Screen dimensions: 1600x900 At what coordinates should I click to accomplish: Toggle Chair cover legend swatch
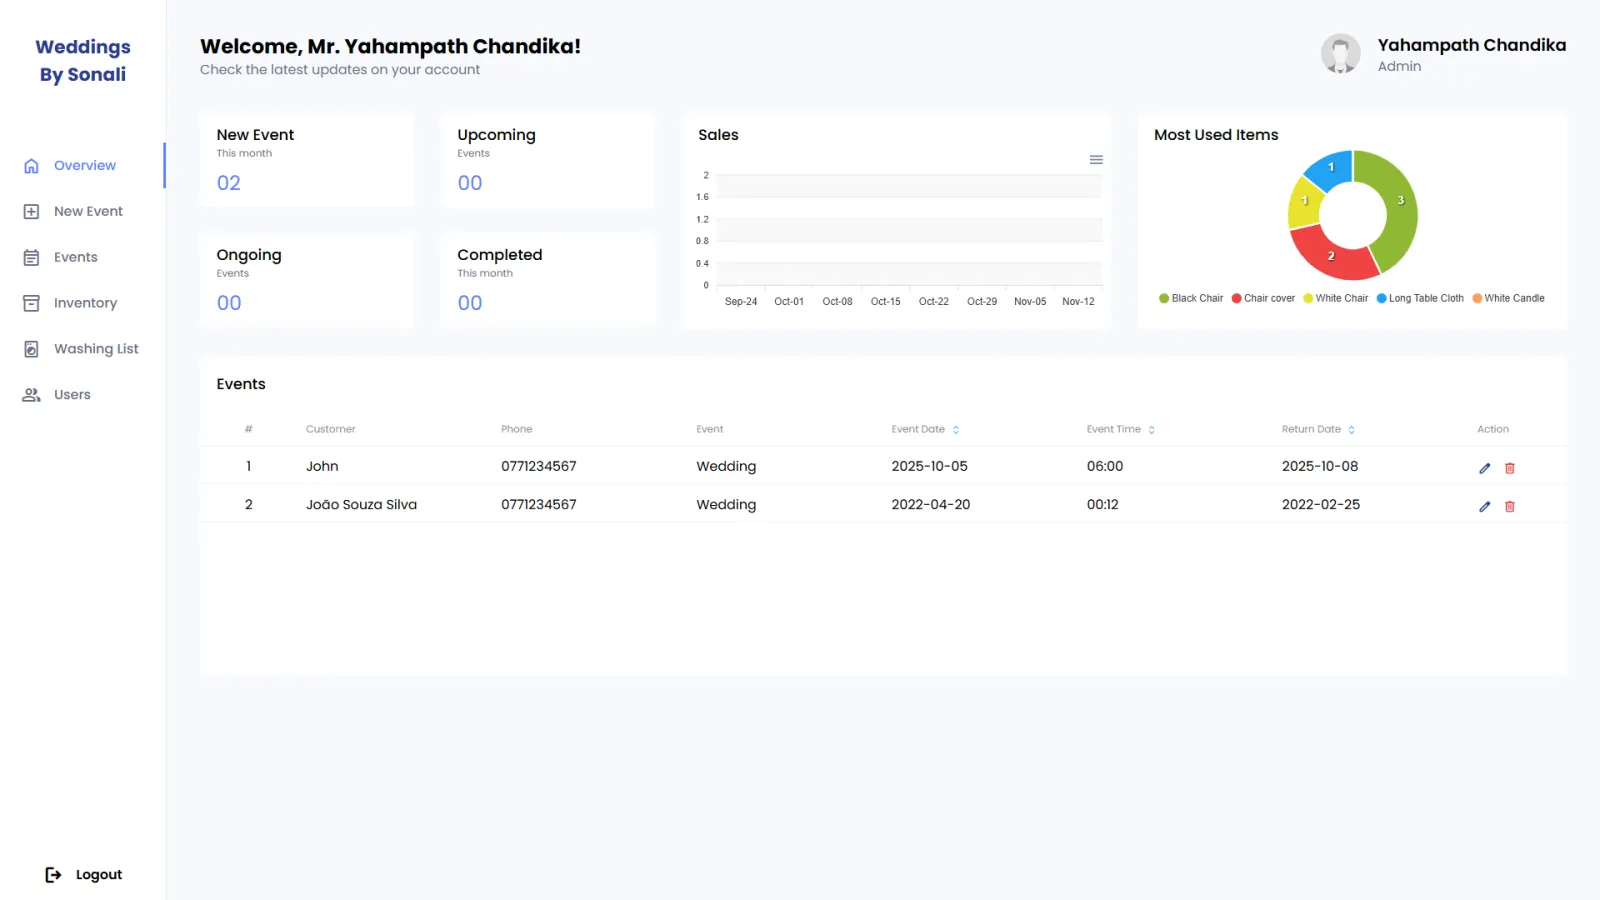point(1237,298)
